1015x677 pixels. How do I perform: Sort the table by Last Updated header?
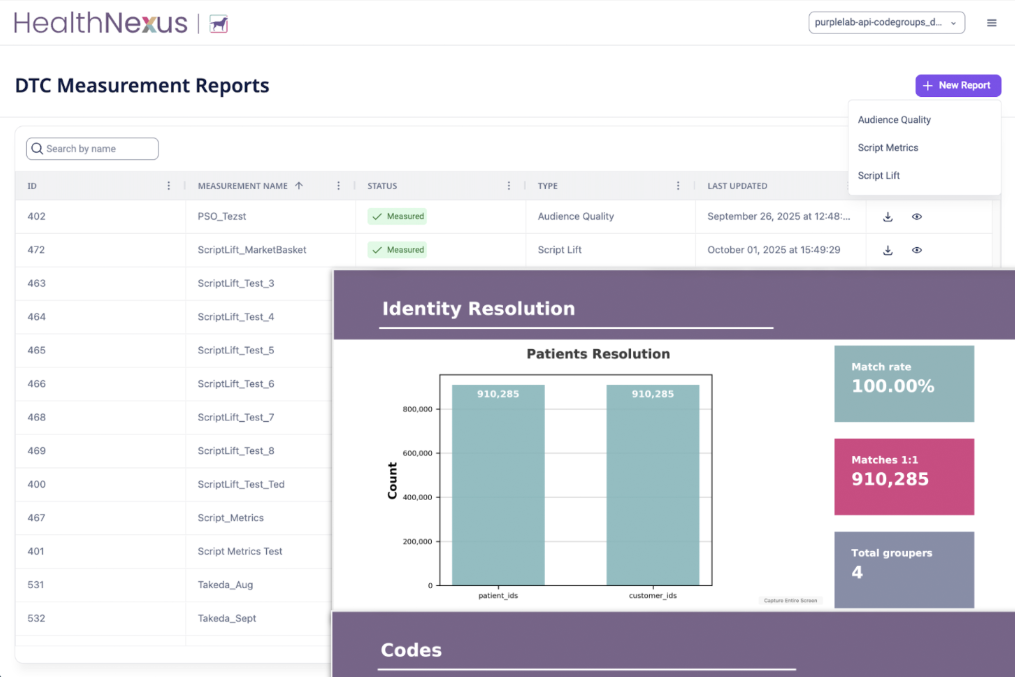coord(737,186)
